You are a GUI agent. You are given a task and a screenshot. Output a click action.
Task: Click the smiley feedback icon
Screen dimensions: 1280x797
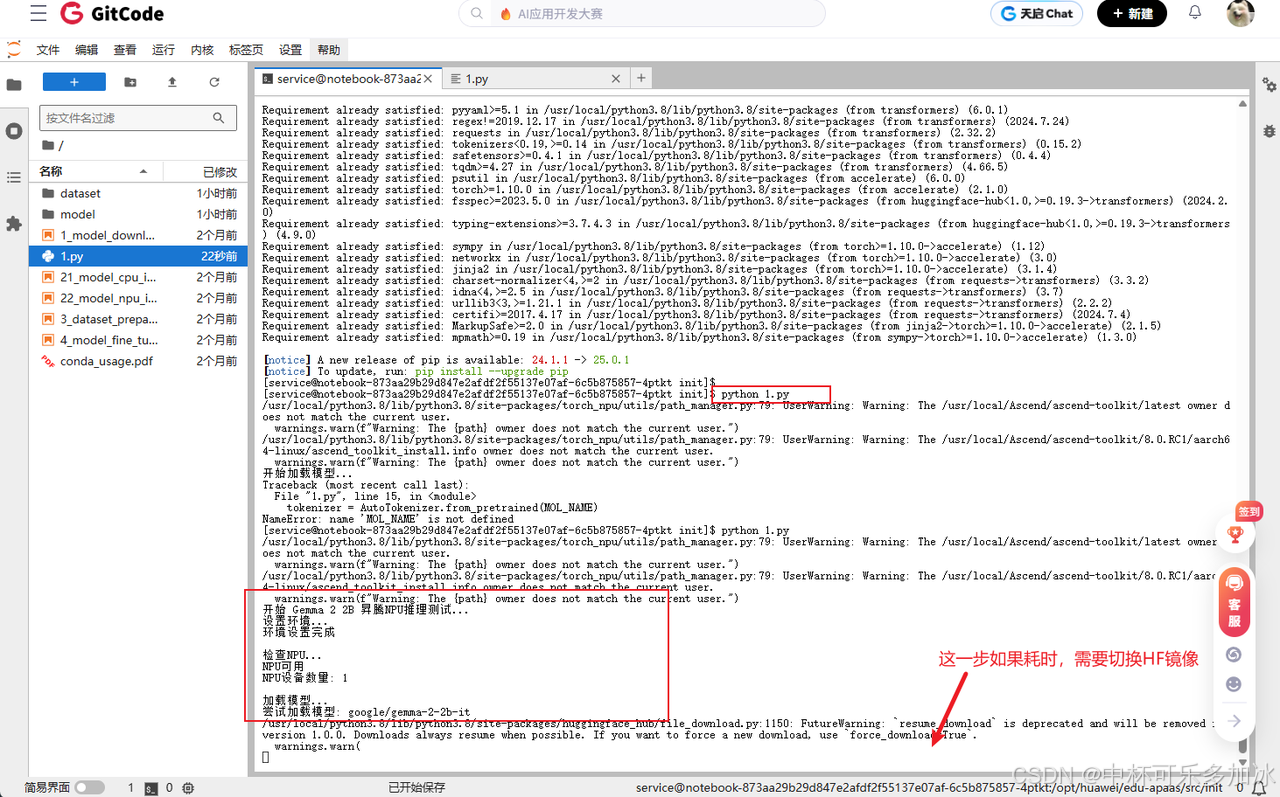1234,684
